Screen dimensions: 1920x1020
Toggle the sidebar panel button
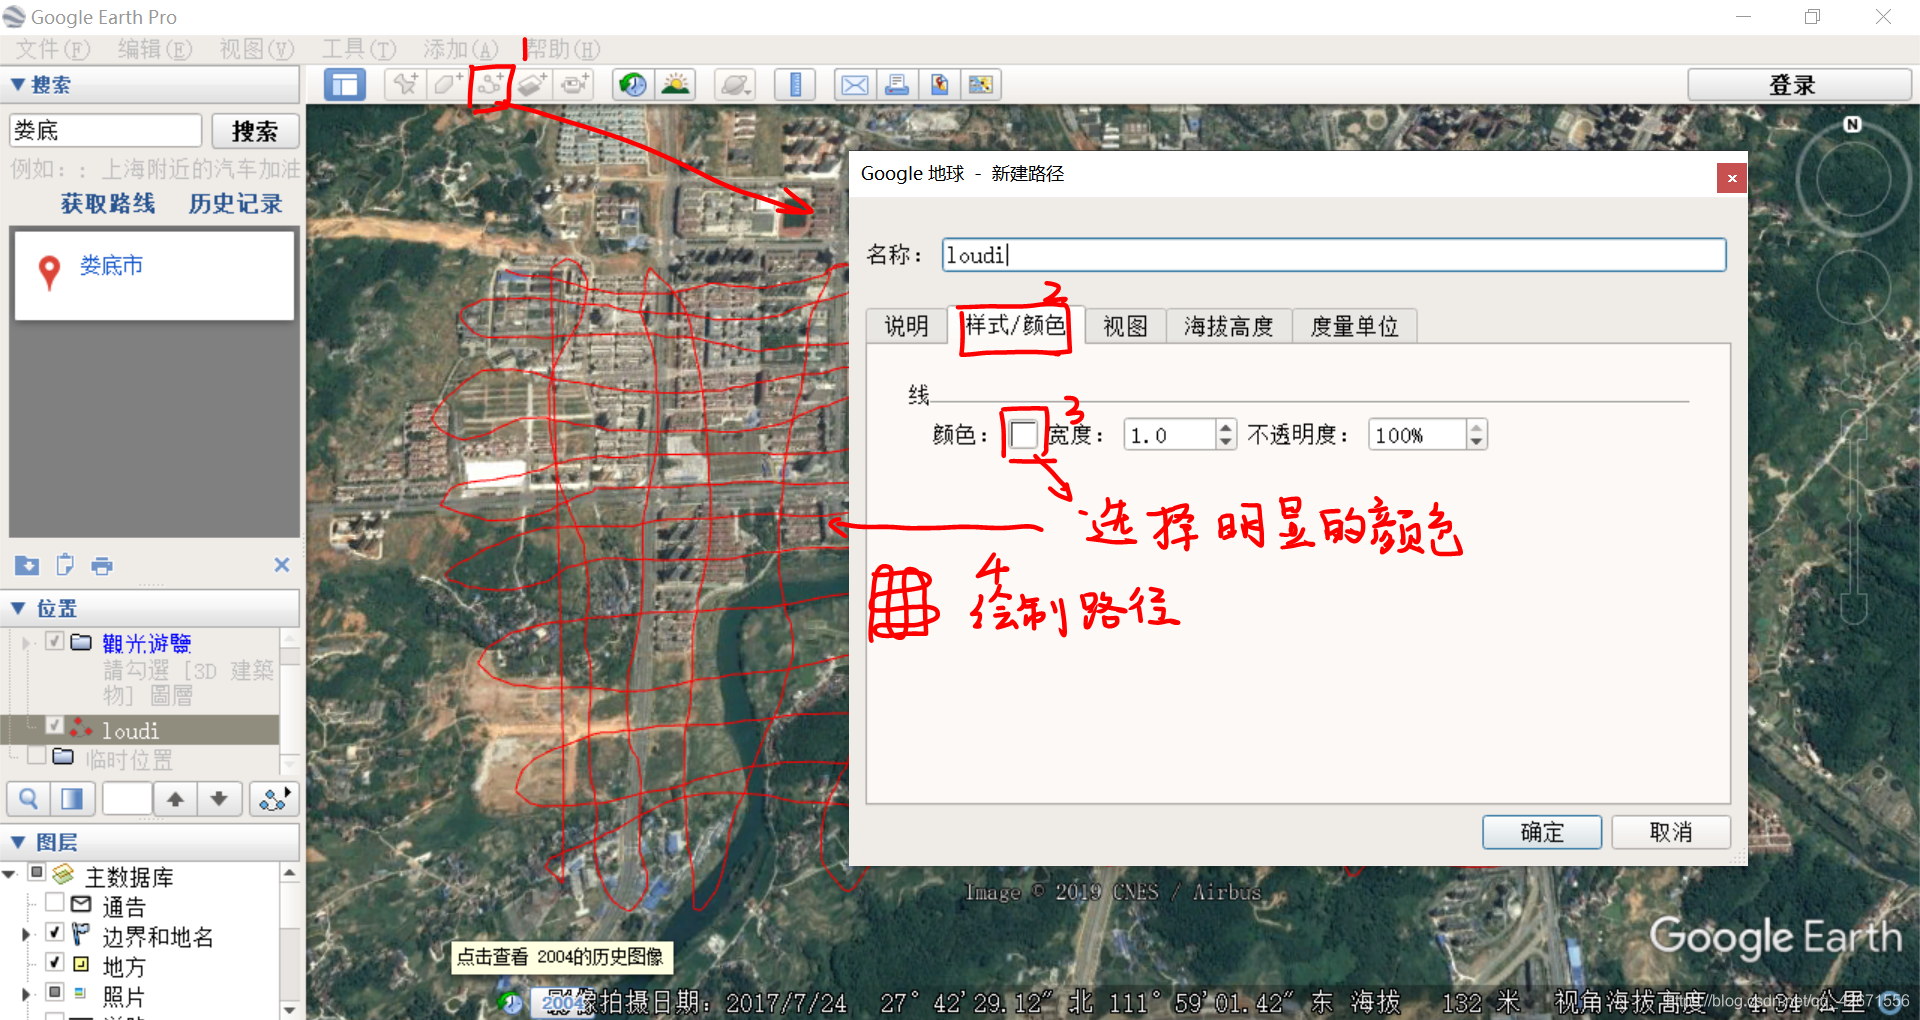pos(345,85)
